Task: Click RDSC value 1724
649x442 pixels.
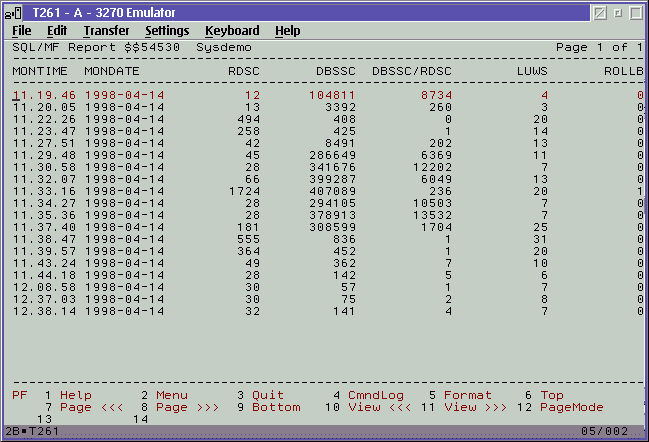Action: click(245, 191)
